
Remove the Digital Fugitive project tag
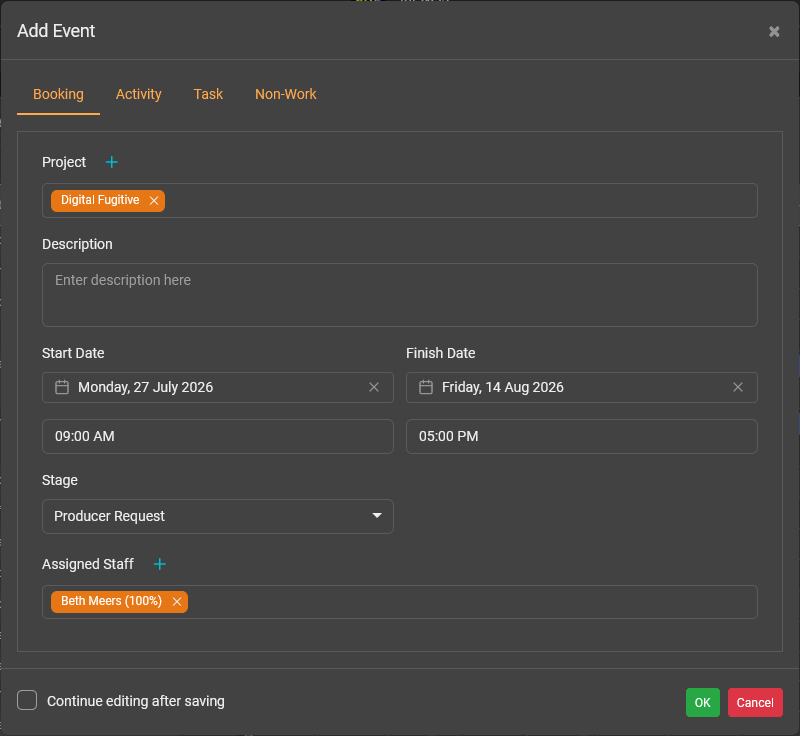click(154, 201)
